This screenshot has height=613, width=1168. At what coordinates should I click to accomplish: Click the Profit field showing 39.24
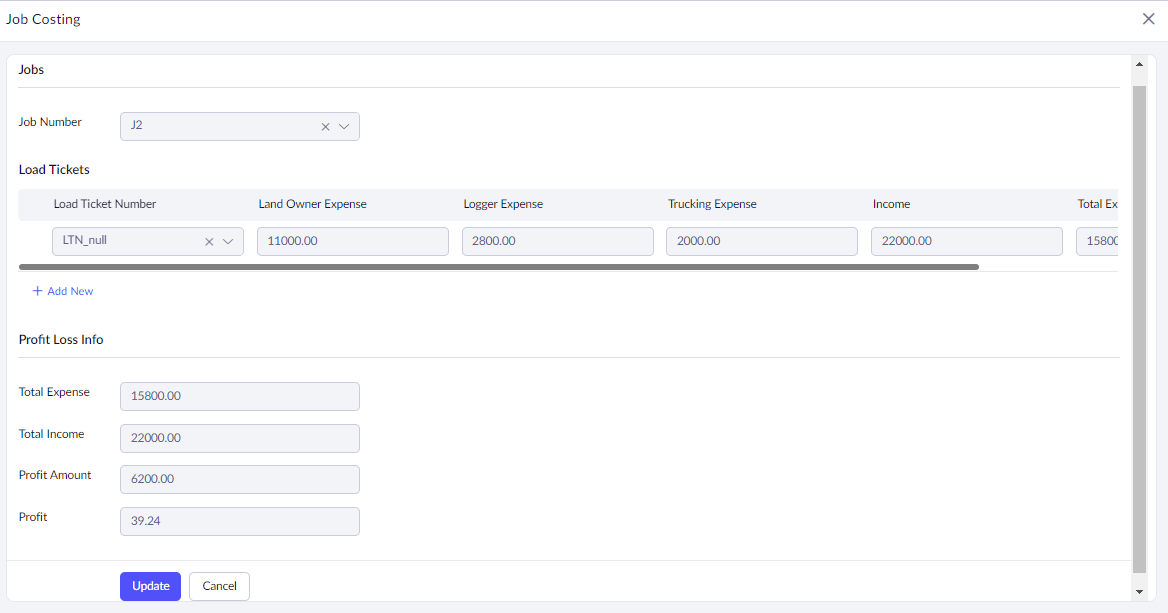(239, 521)
